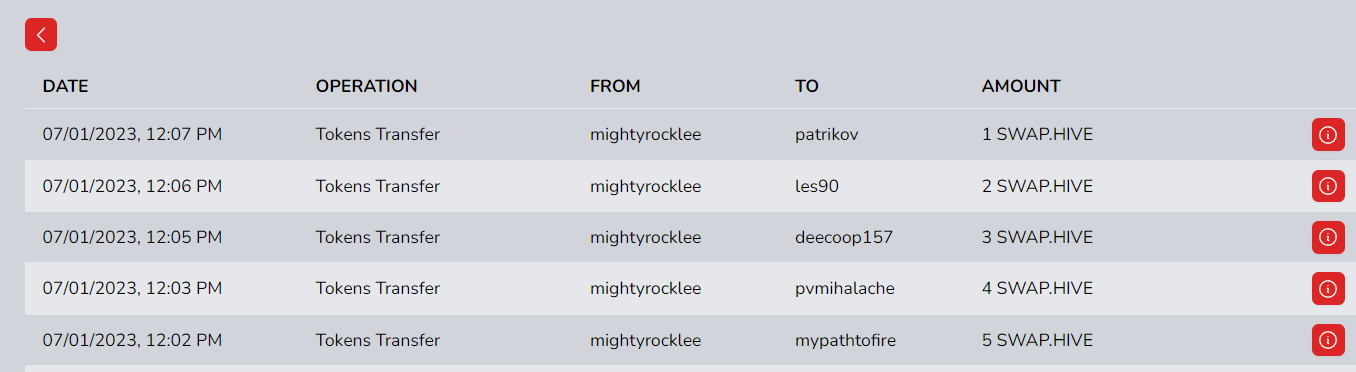Select recipient patrikov
Image resolution: width=1356 pixels, height=372 pixels.
click(x=827, y=135)
